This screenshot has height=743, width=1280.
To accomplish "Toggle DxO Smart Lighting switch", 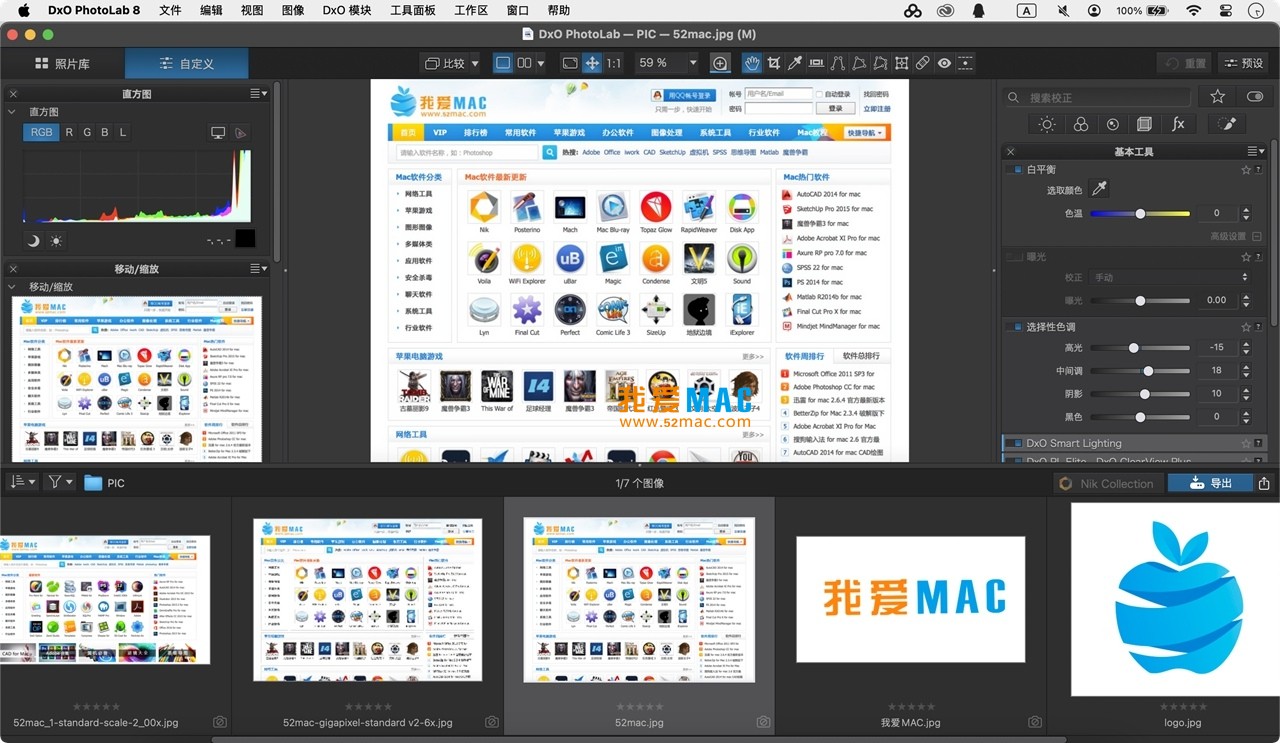I will pyautogui.click(x=1016, y=443).
